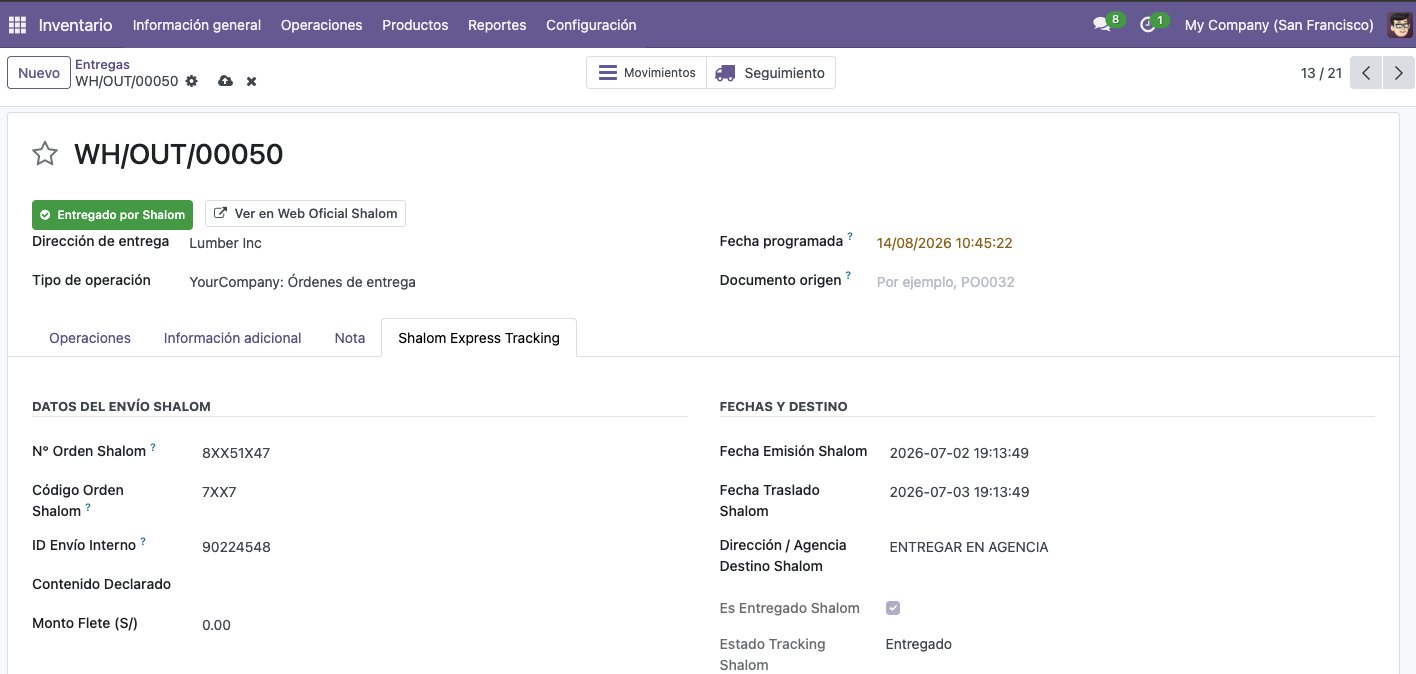
Task: Show help tooltip for Nº Orden Shalom
Action: point(153,448)
